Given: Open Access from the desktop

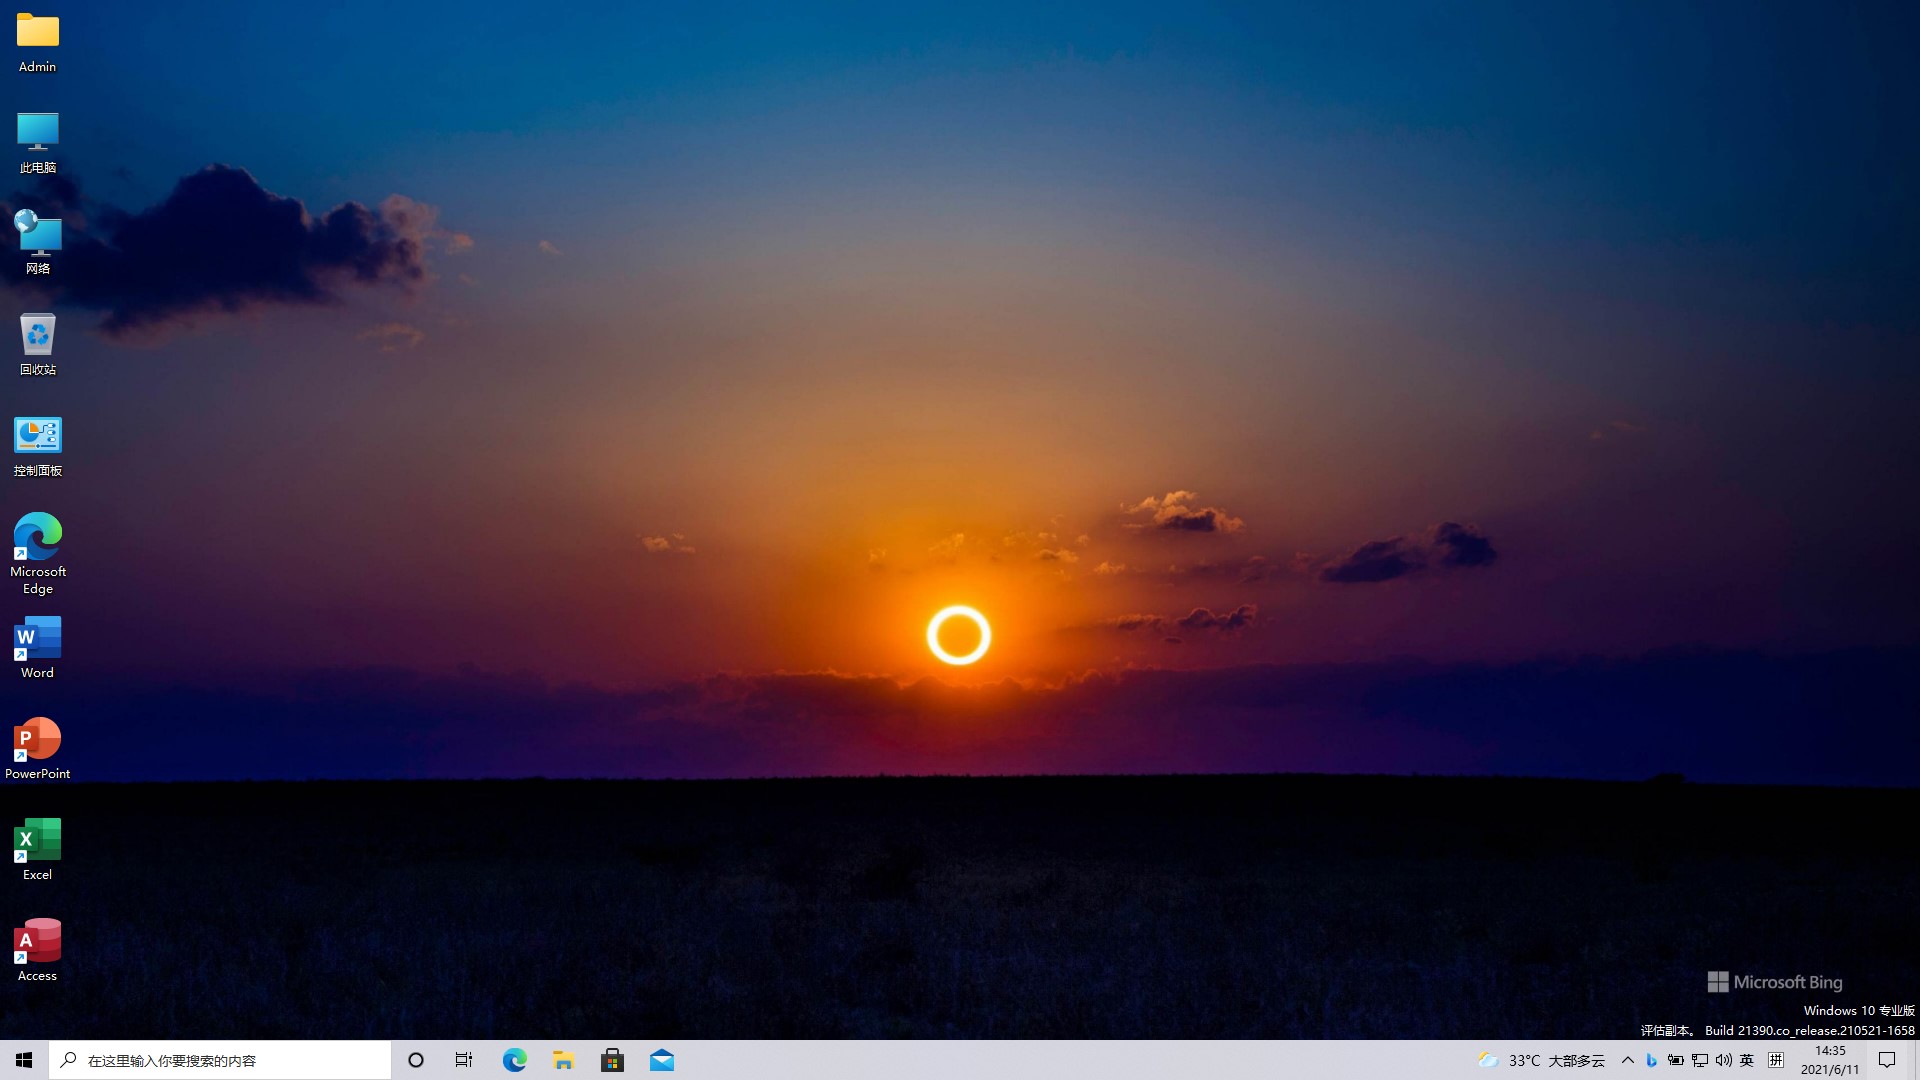Looking at the screenshot, I should pyautogui.click(x=37, y=941).
